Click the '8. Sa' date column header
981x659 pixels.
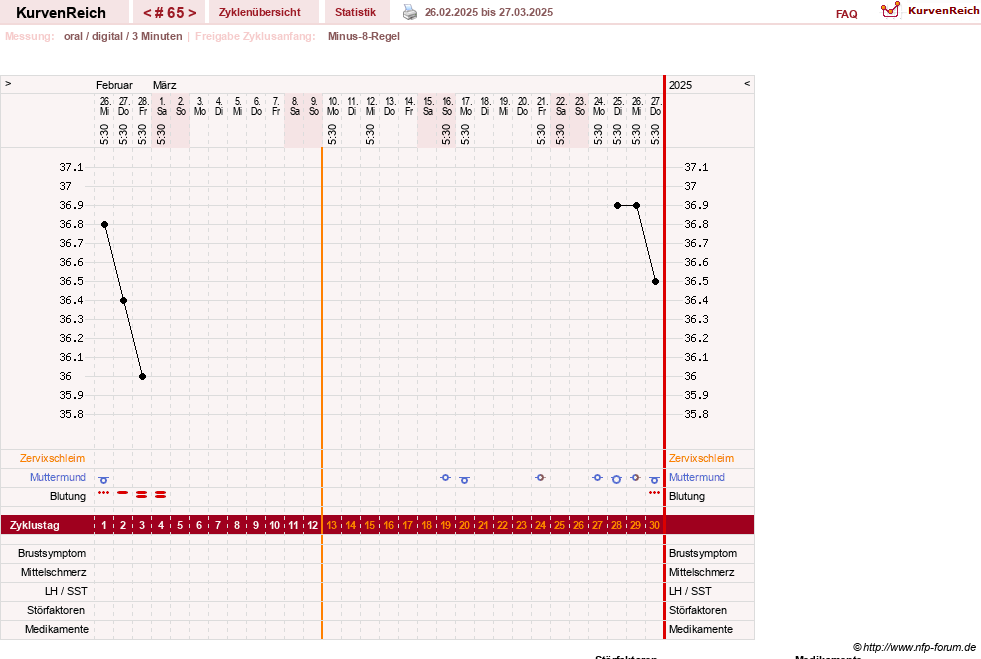(295, 106)
